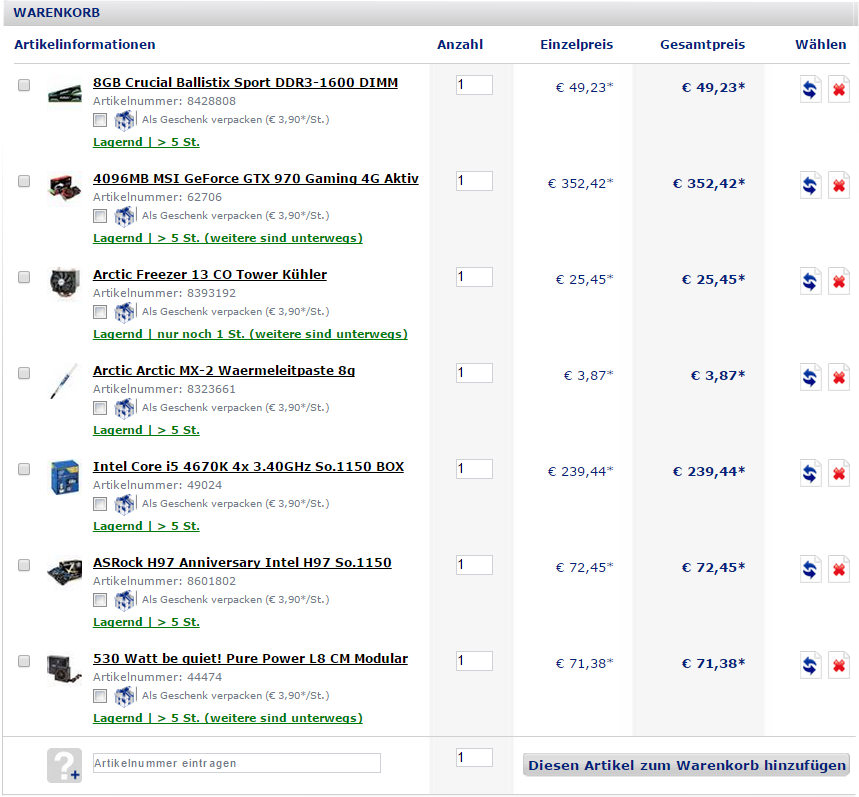Open Arctic MX-2 Waermeleitpaste 8g link
The image size is (859, 797).
point(224,371)
